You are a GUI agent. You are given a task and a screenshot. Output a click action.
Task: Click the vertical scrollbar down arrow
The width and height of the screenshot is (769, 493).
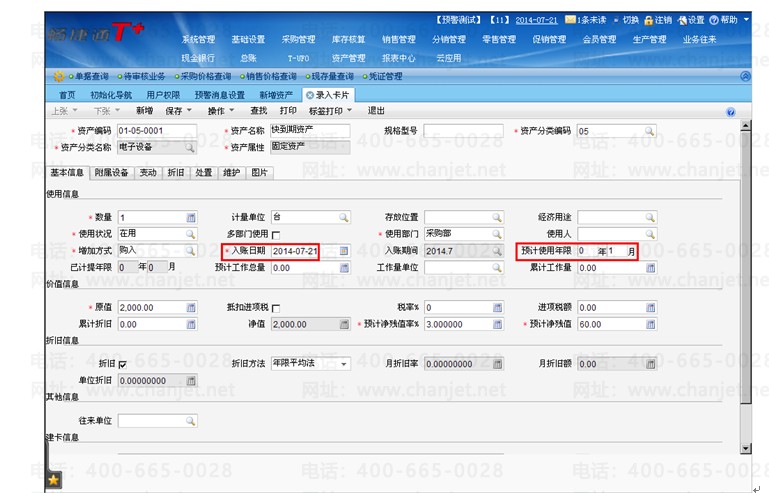[745, 448]
